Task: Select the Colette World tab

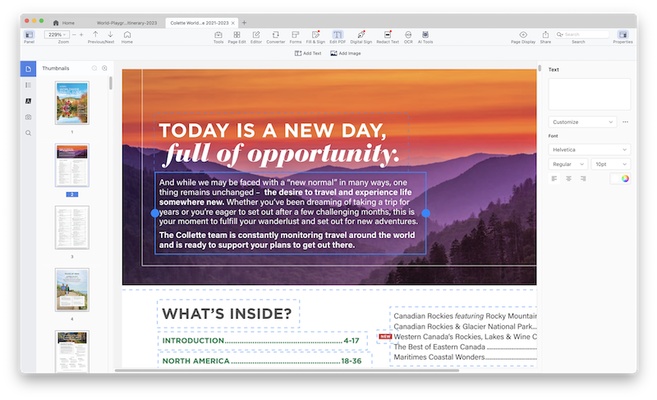Action: coord(199,23)
